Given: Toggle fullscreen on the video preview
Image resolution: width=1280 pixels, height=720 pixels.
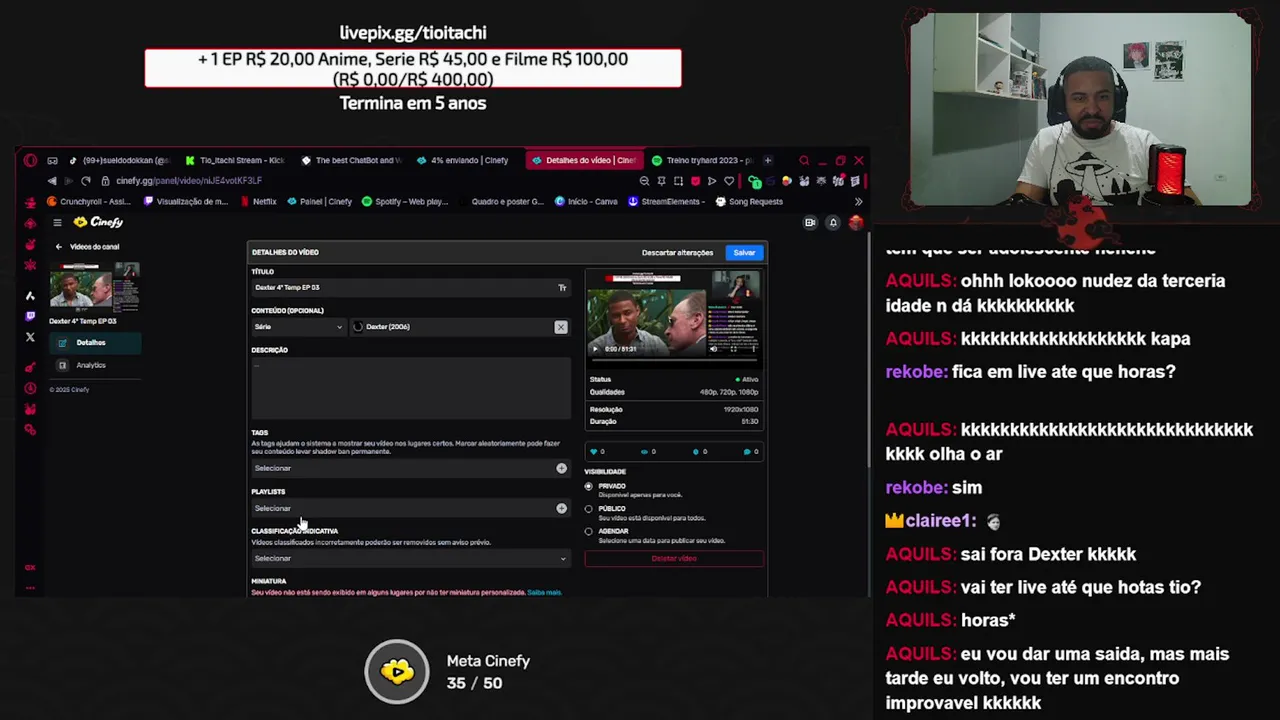Looking at the screenshot, I should tap(733, 349).
